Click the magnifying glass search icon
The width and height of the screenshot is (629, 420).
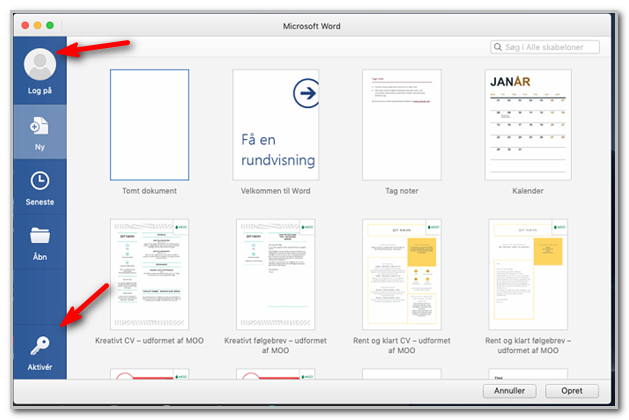[498, 47]
